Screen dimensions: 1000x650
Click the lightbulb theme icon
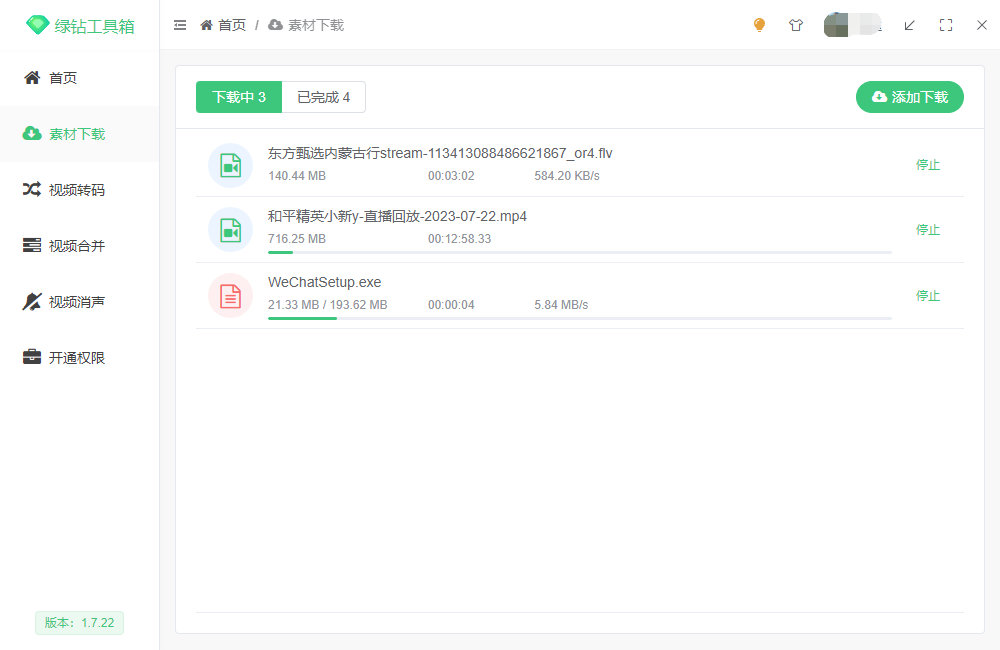(x=759, y=25)
